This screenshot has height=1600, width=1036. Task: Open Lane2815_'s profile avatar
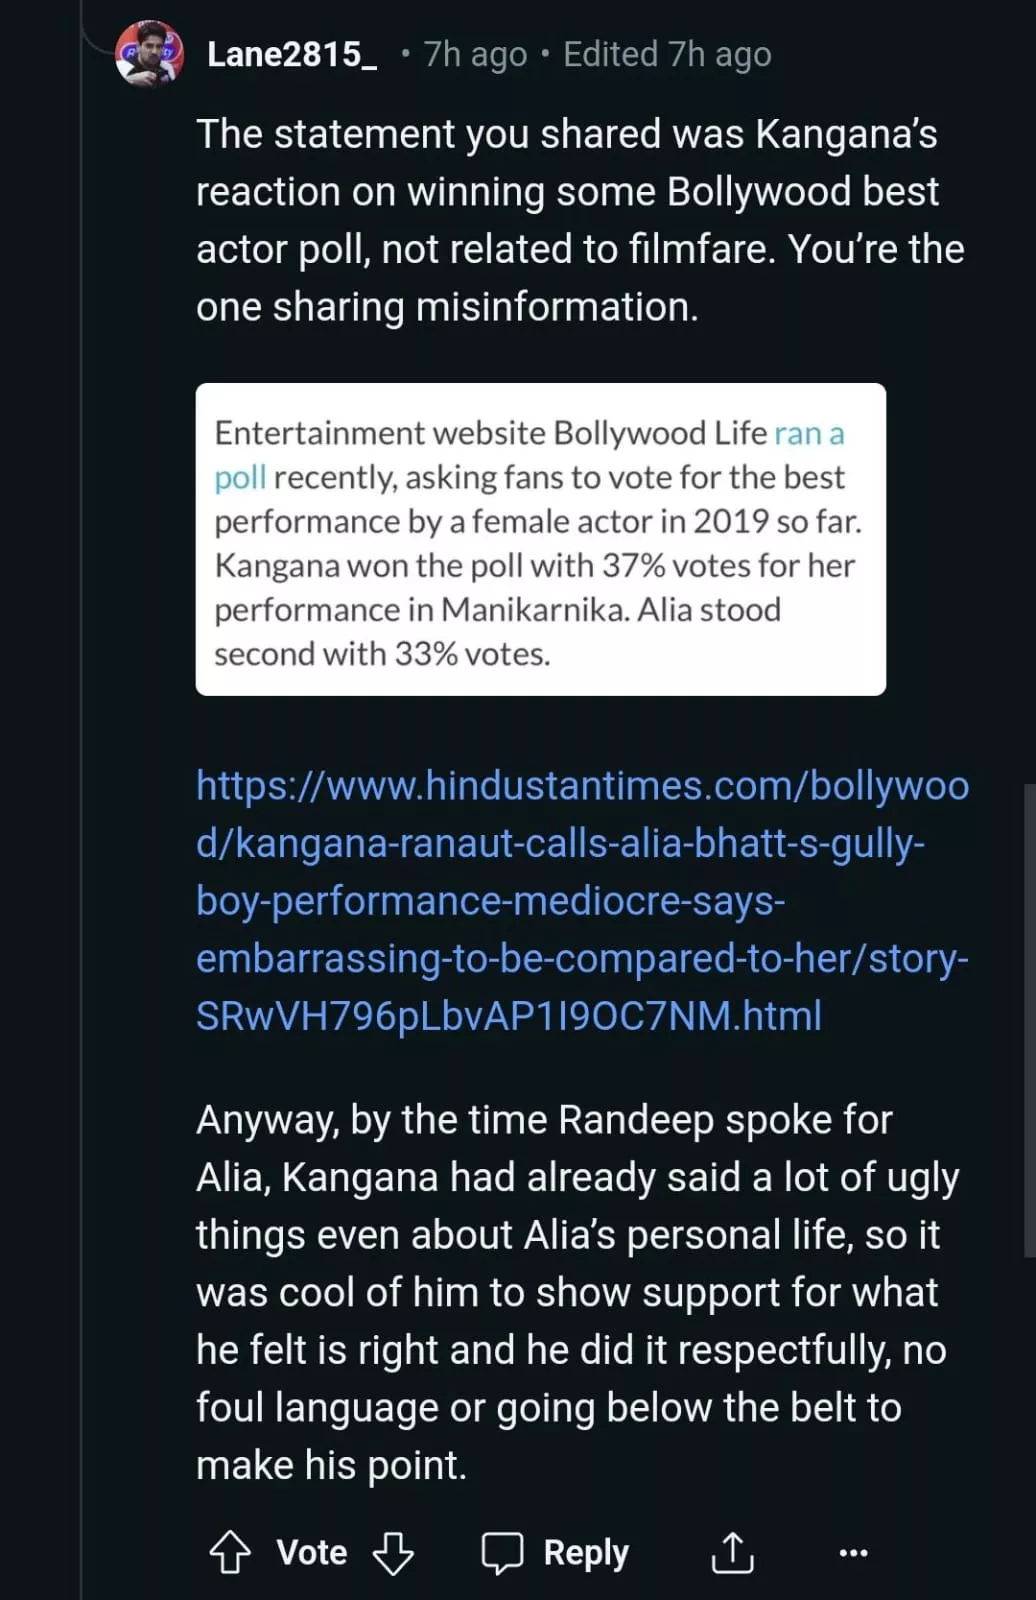pos(150,54)
